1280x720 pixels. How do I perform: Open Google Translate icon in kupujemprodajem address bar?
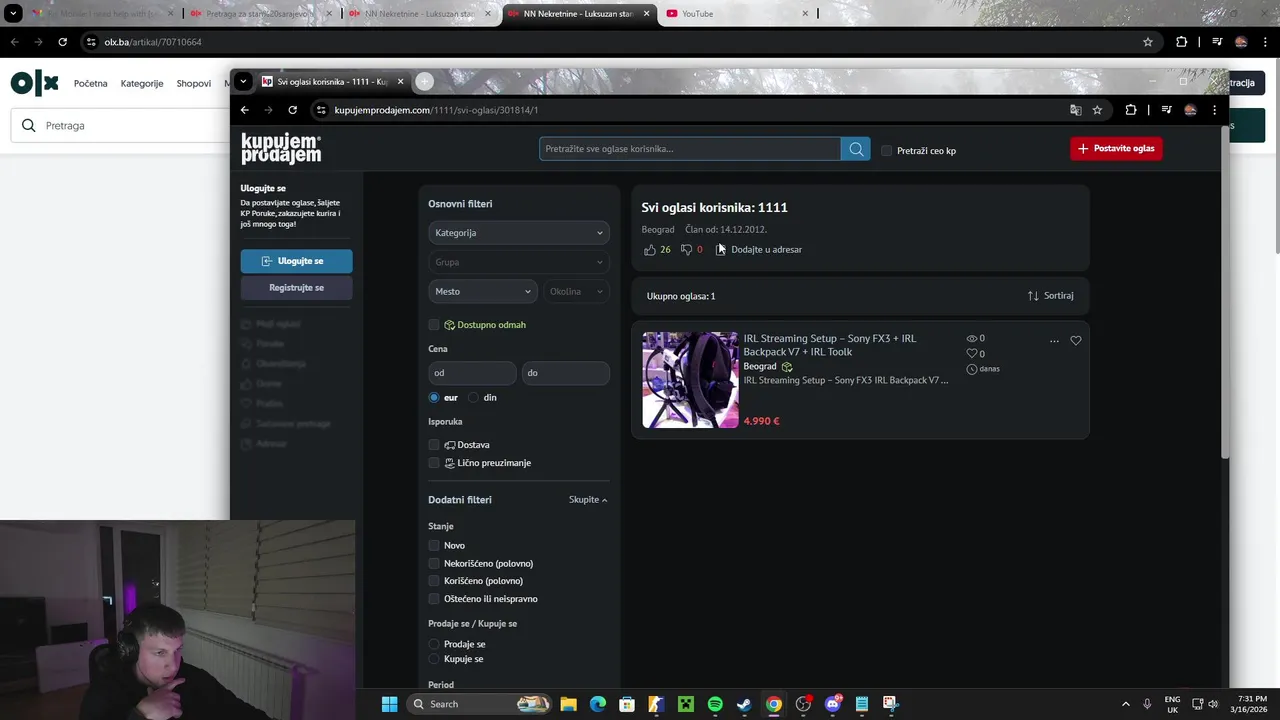tap(1076, 110)
